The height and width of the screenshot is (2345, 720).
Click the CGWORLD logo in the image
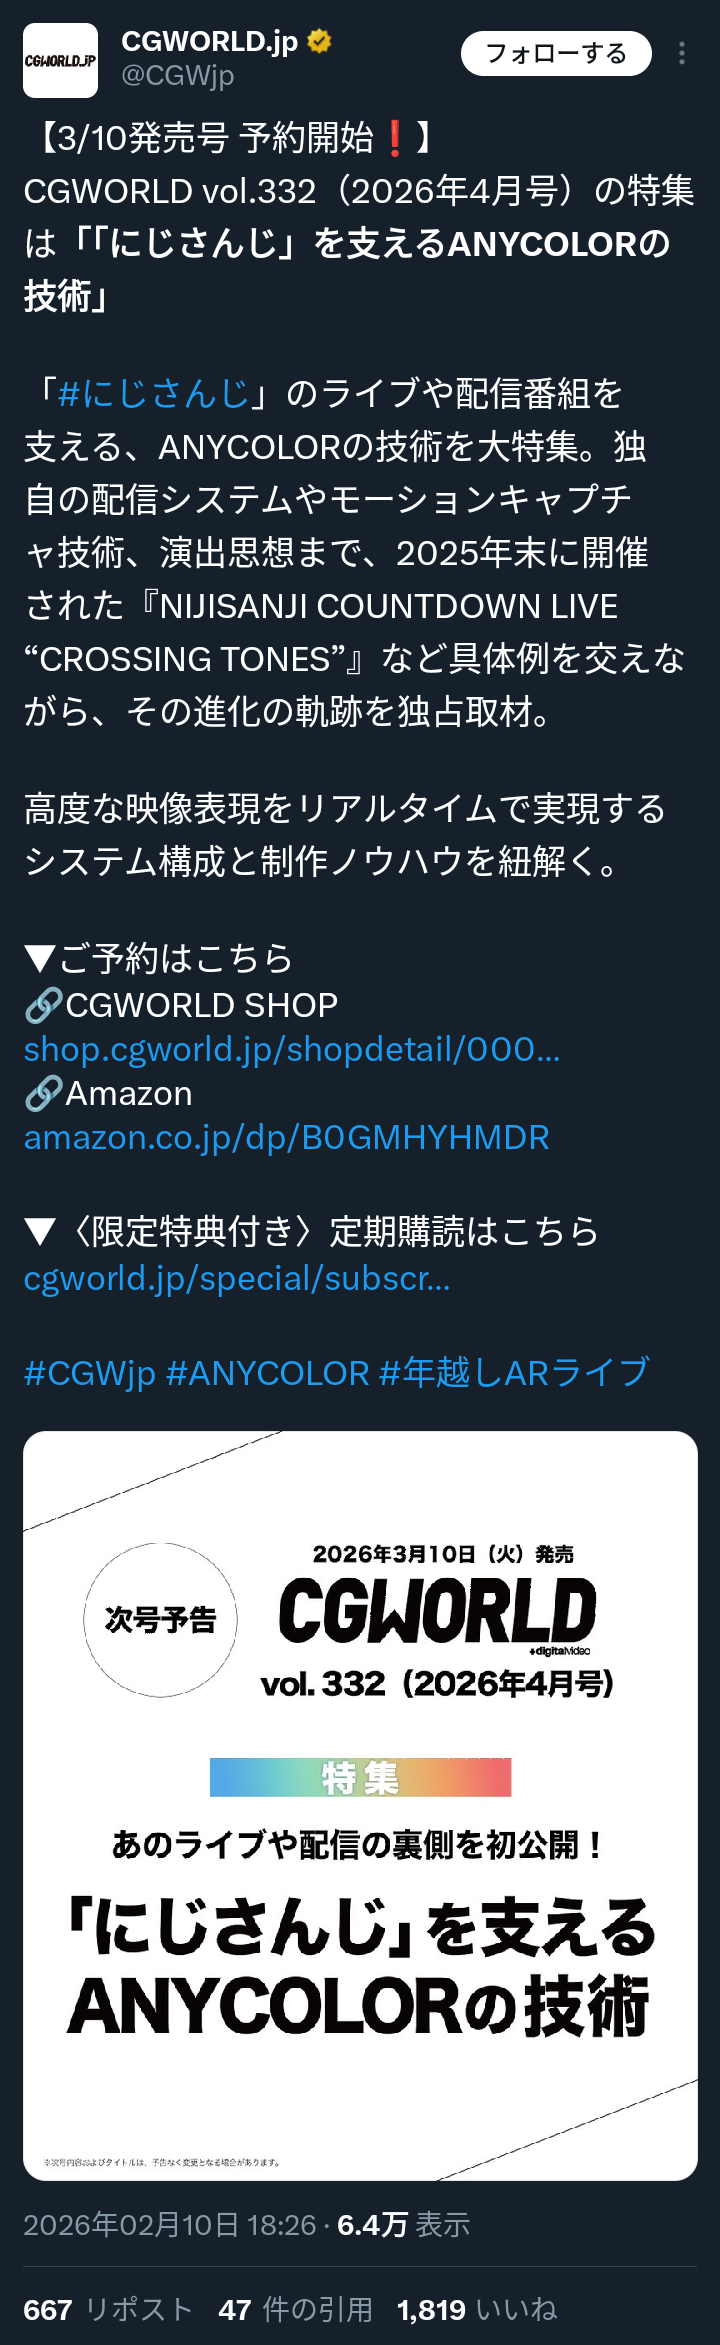click(x=437, y=1611)
